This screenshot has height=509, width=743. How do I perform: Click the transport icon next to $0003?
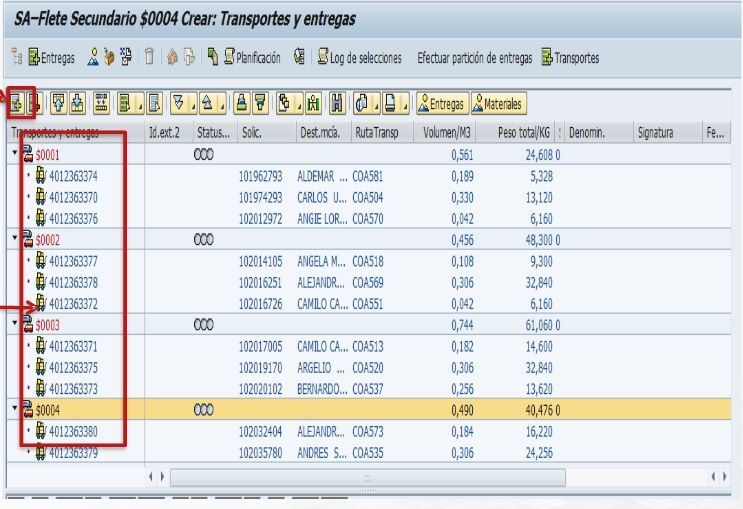pos(27,325)
